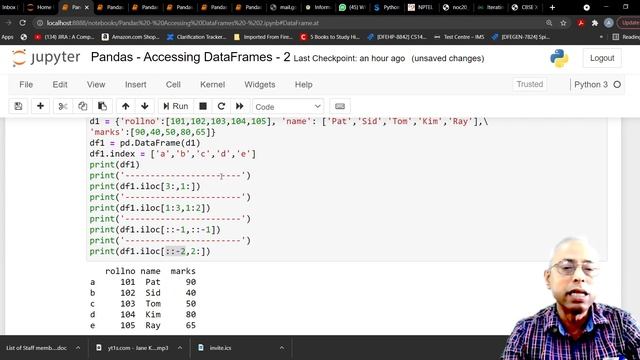
Task: Open the View menu
Action: pyautogui.click(x=96, y=84)
